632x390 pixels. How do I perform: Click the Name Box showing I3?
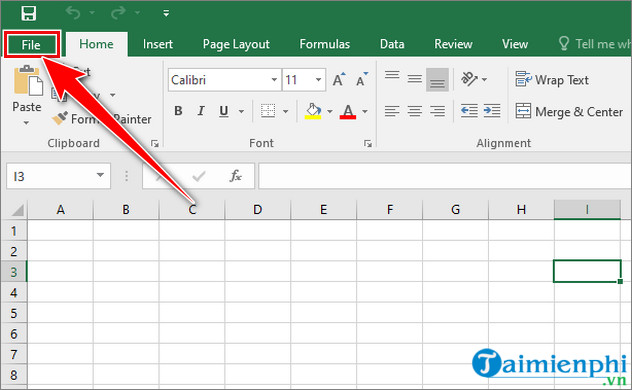click(x=58, y=176)
